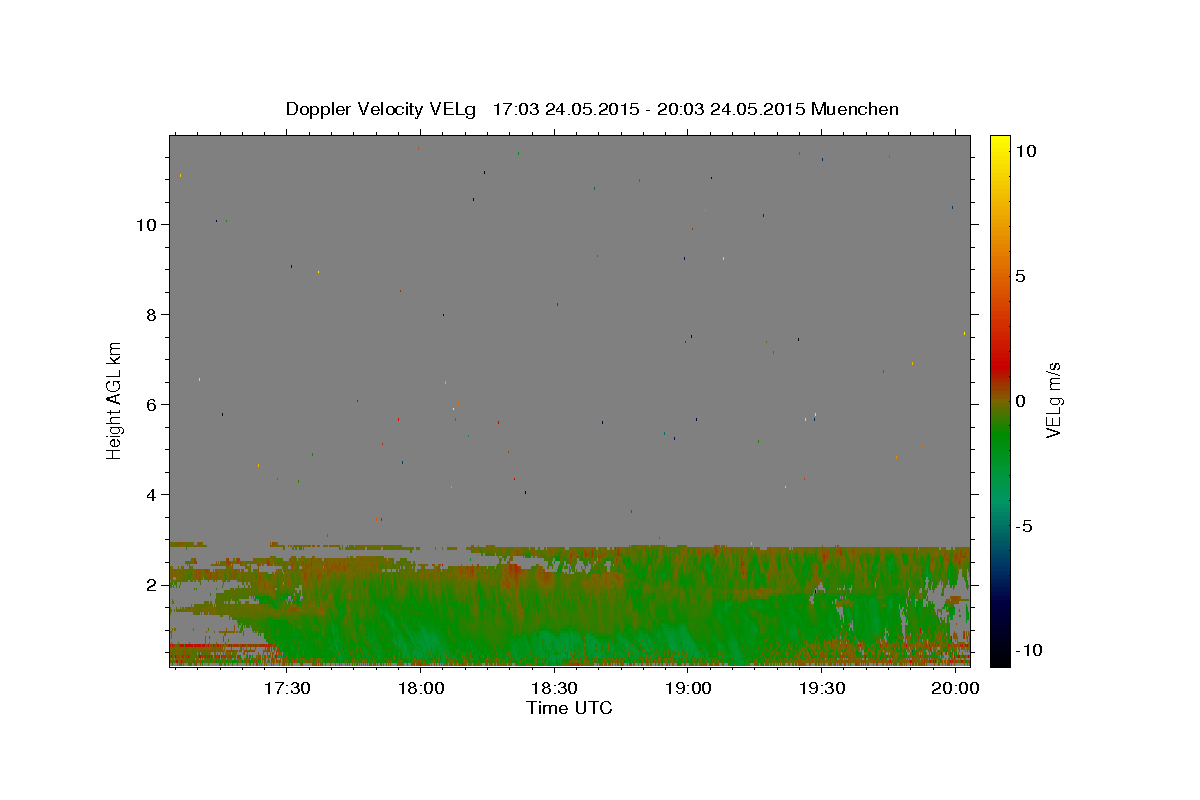Image resolution: width=1200 pixels, height=800 pixels.
Task: Click the height tick label 6
Action: coord(152,404)
